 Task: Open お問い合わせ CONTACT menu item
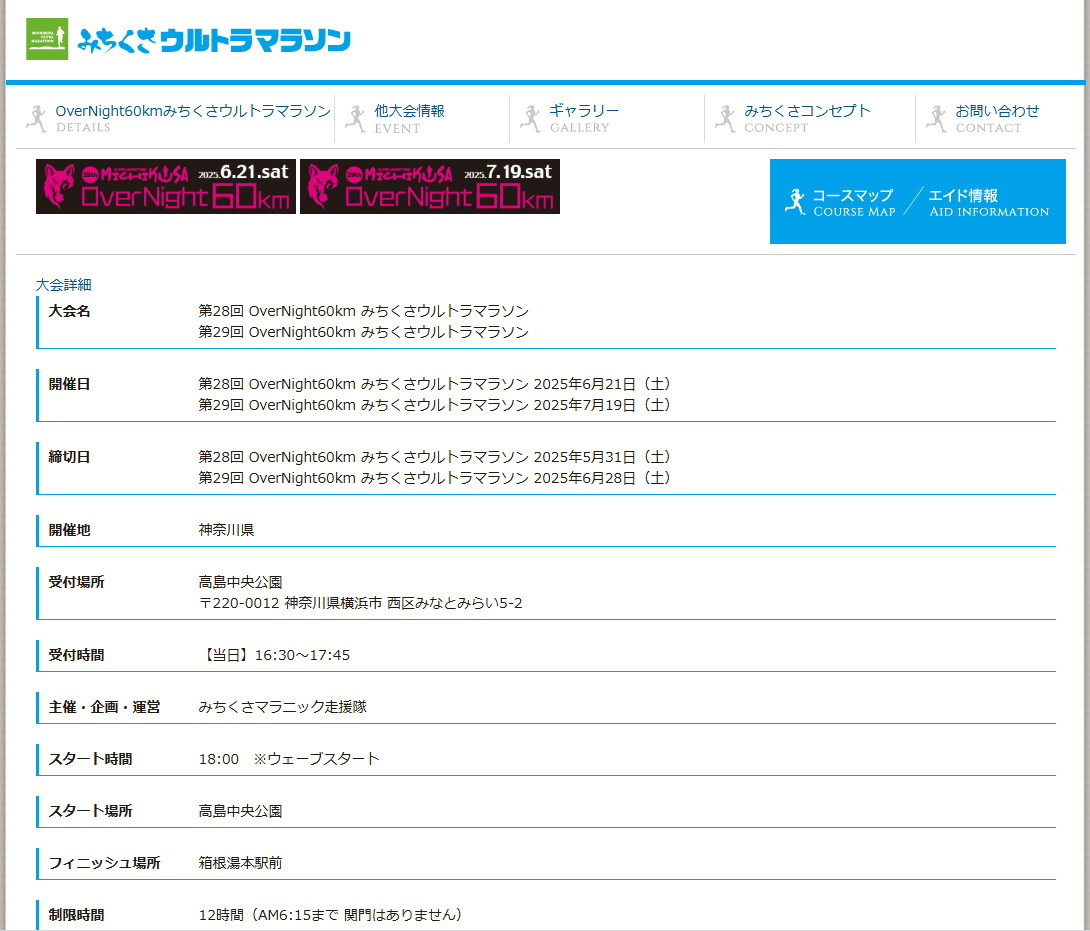click(997, 118)
